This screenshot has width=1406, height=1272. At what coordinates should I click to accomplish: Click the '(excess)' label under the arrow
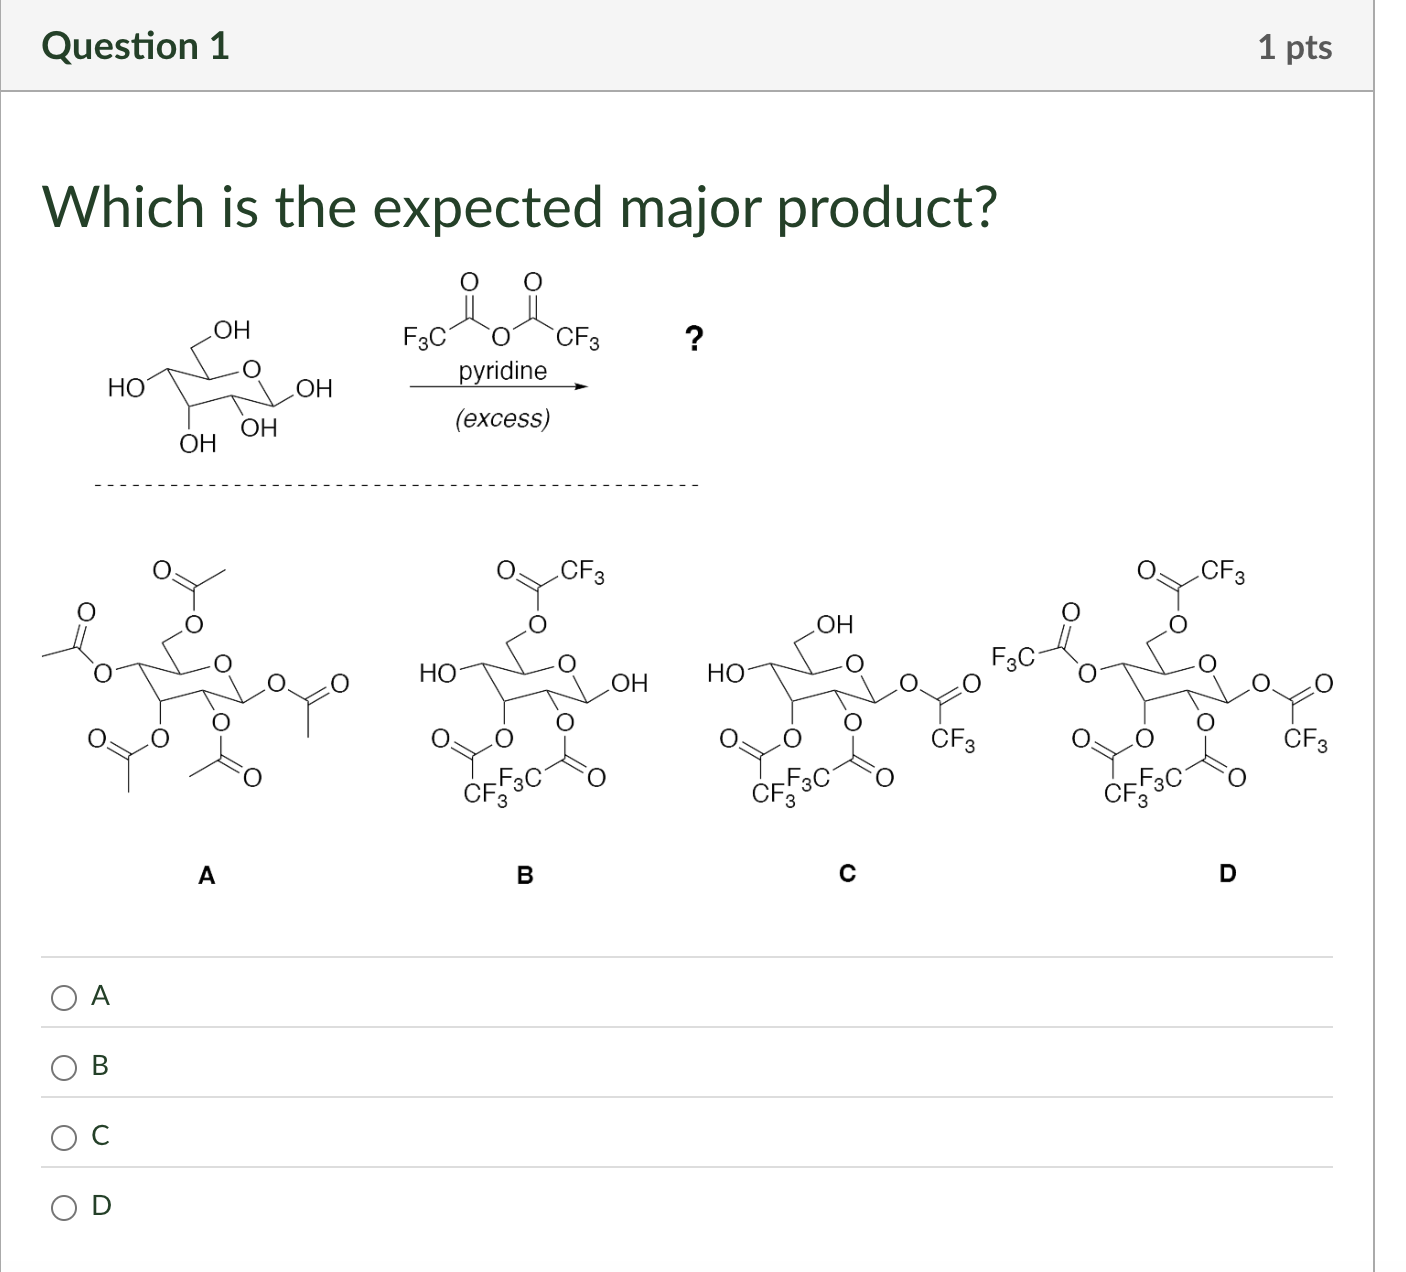502,419
